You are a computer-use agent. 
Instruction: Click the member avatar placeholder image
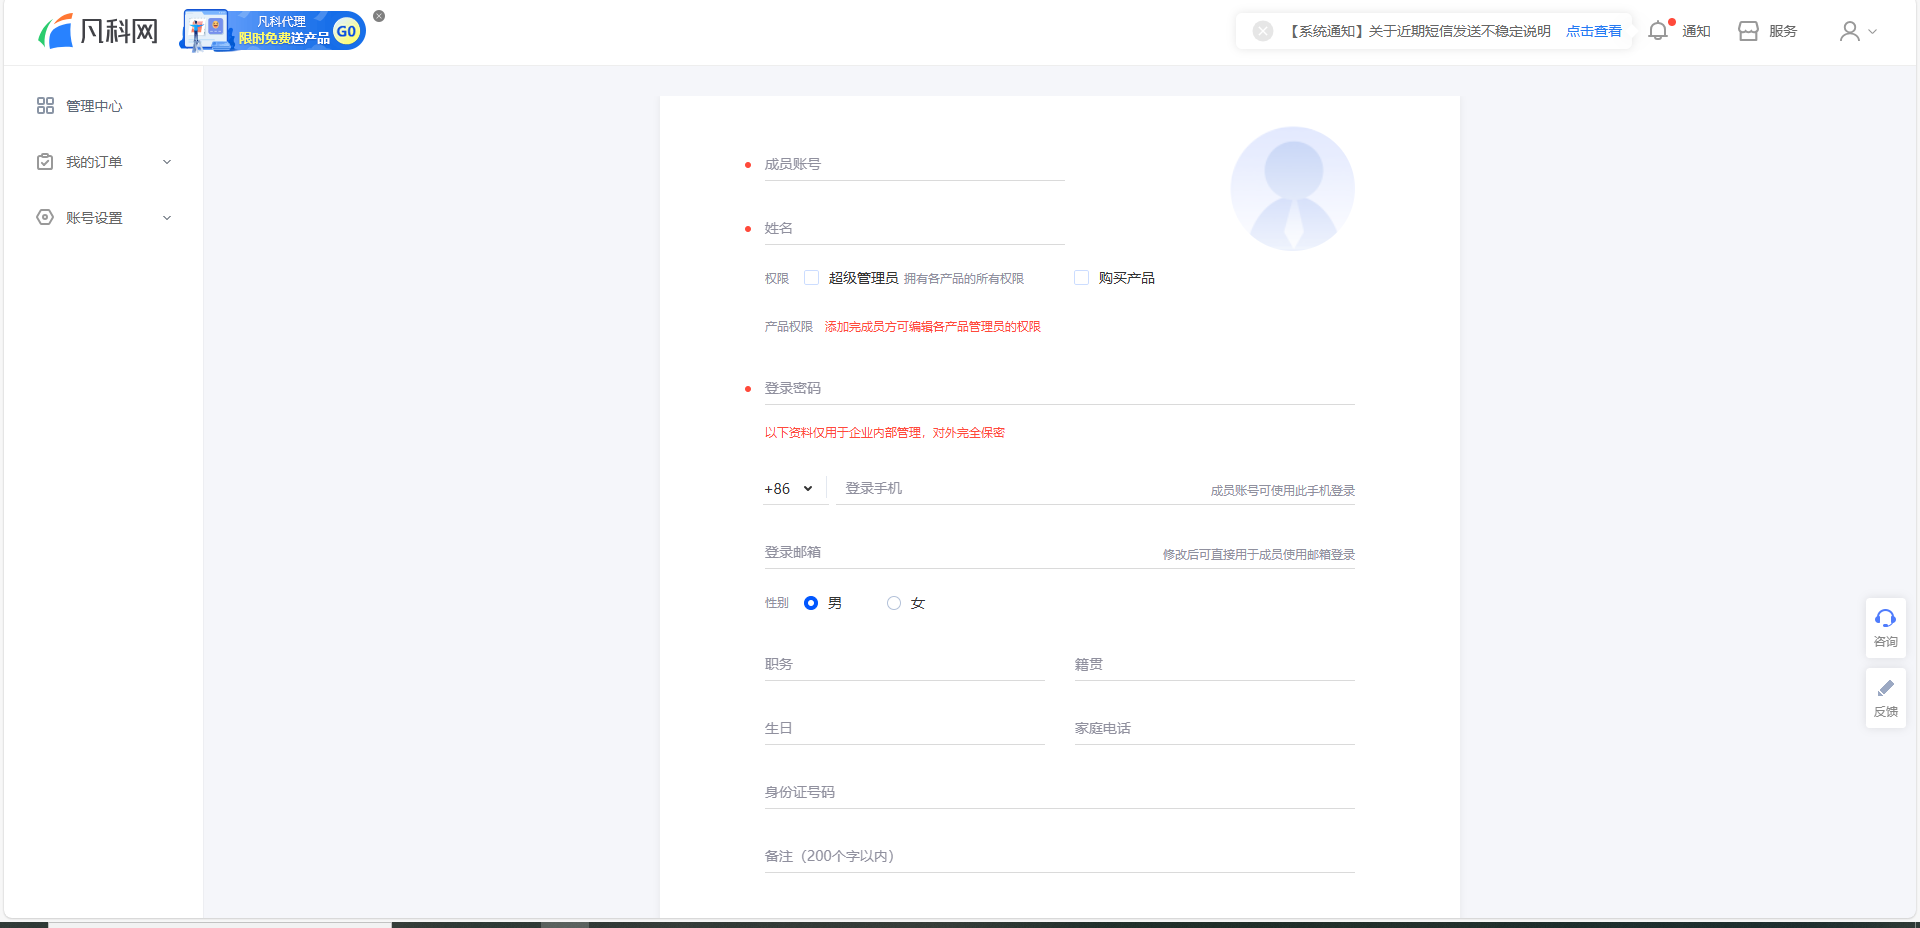(x=1292, y=188)
